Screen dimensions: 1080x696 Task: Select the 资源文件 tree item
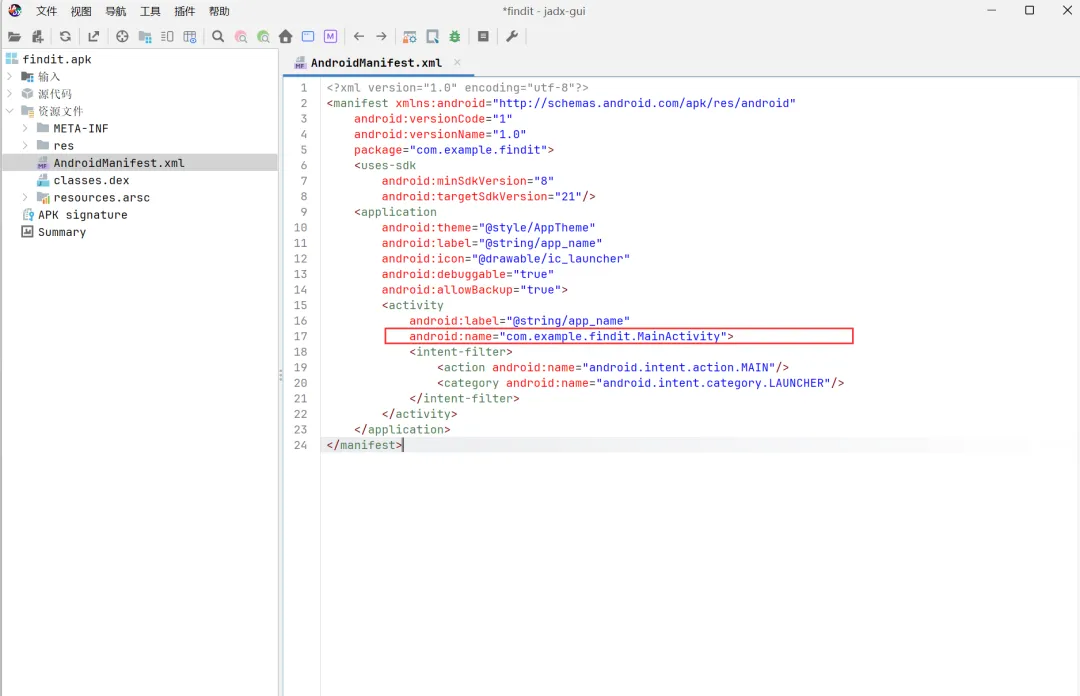click(x=60, y=111)
